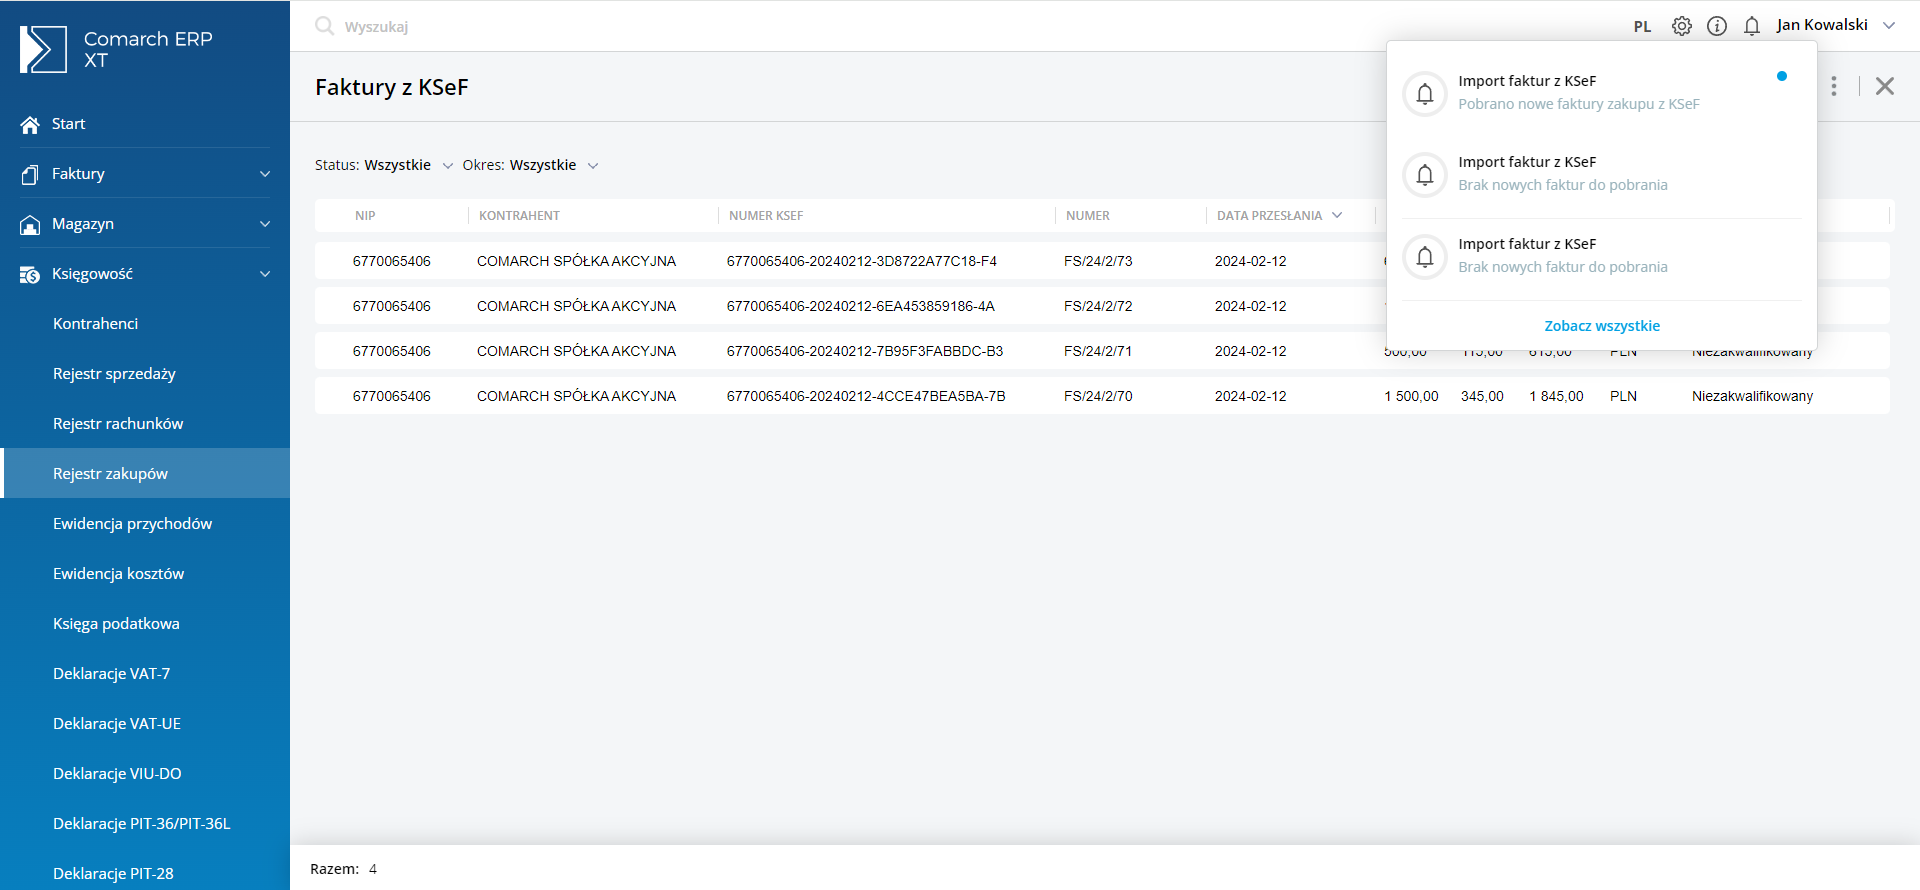Screen dimensions: 1920x890
Task: Collapse the Księgowość sidebar section
Action: tap(264, 274)
